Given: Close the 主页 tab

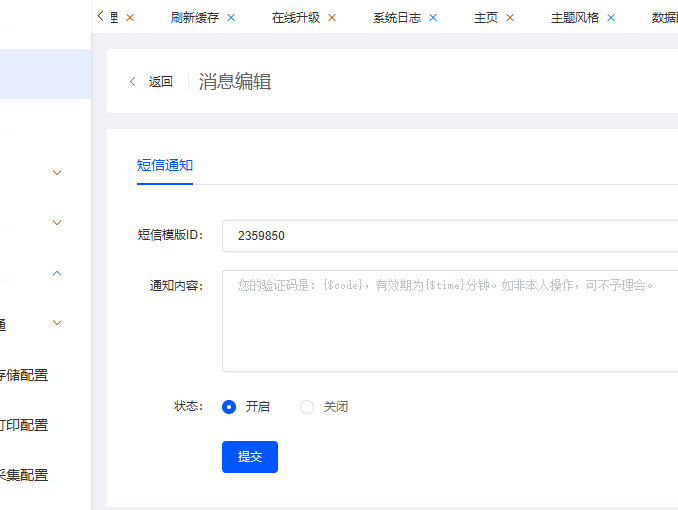Looking at the screenshot, I should coord(510,18).
